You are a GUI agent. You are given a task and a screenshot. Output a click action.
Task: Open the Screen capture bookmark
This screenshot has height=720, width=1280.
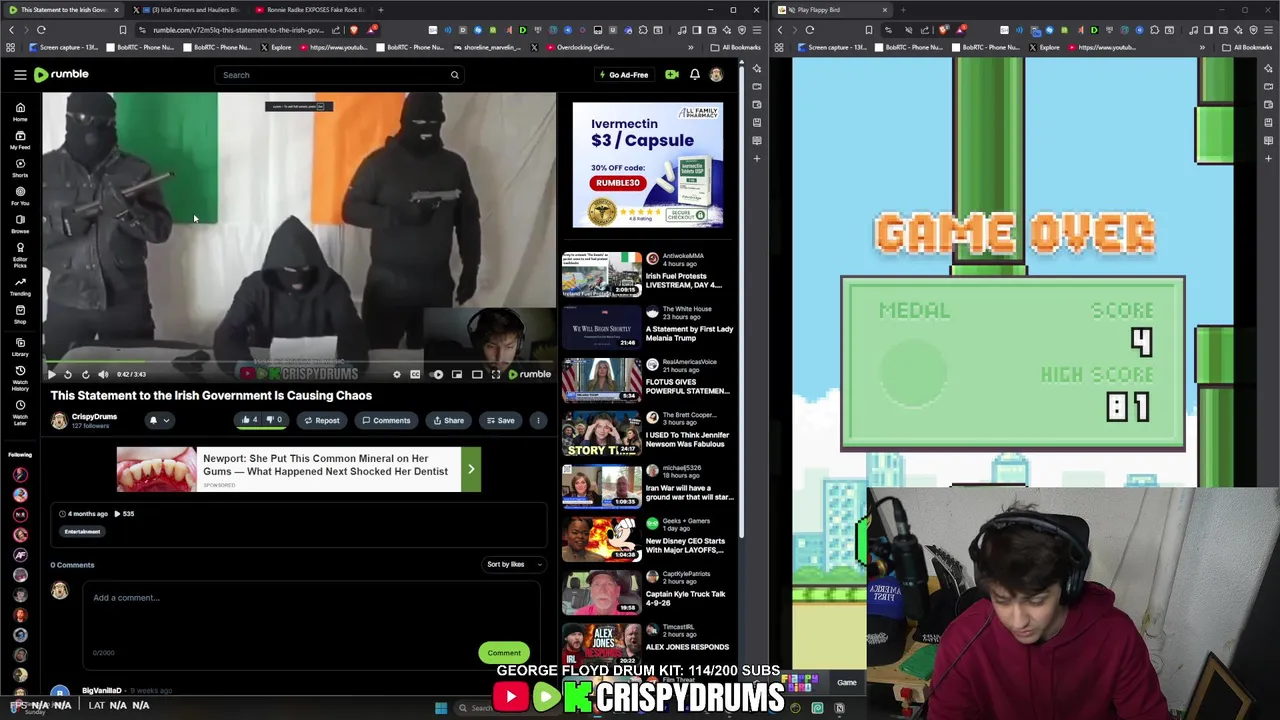(x=65, y=47)
